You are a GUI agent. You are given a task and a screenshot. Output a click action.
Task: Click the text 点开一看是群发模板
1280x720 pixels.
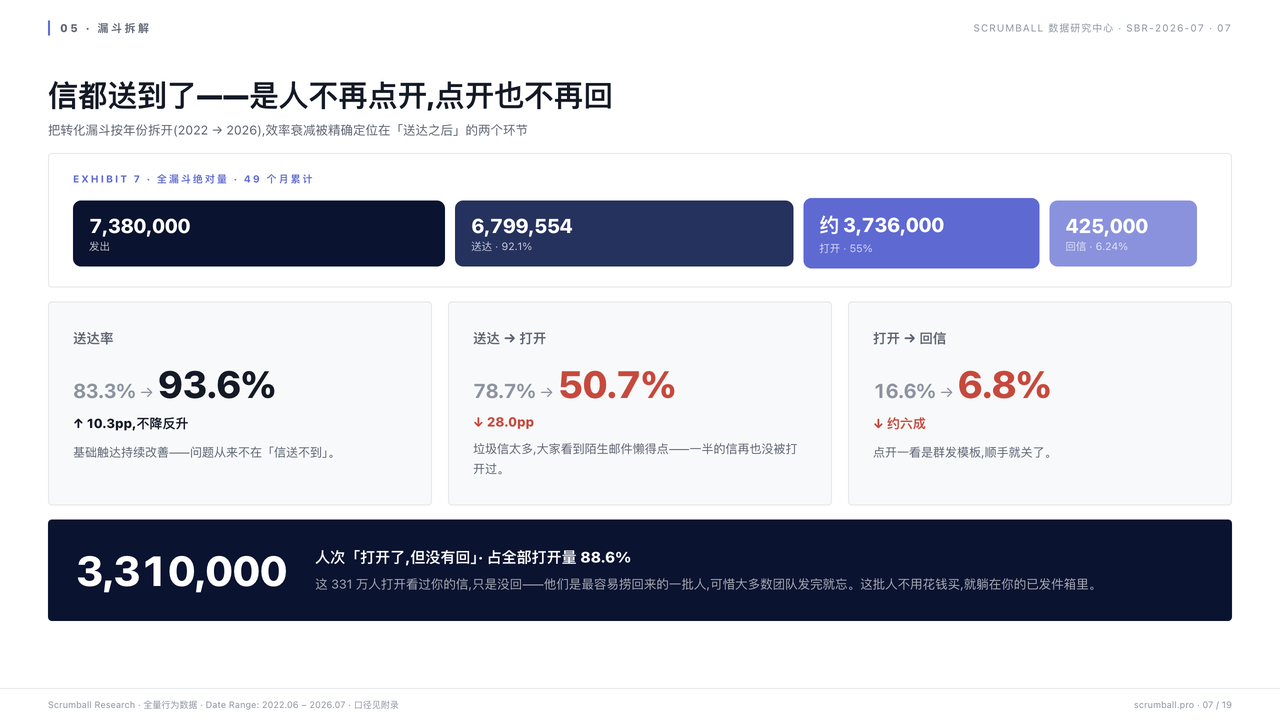click(962, 452)
